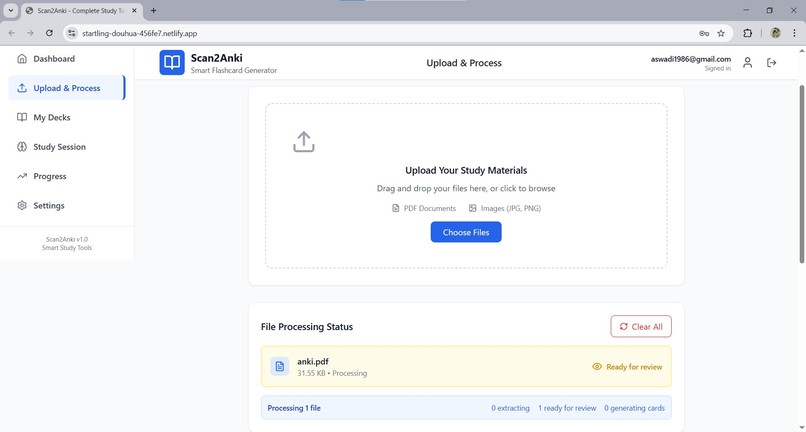Click the large upload icon in drop zone
The image size is (806, 432).
[x=304, y=142]
